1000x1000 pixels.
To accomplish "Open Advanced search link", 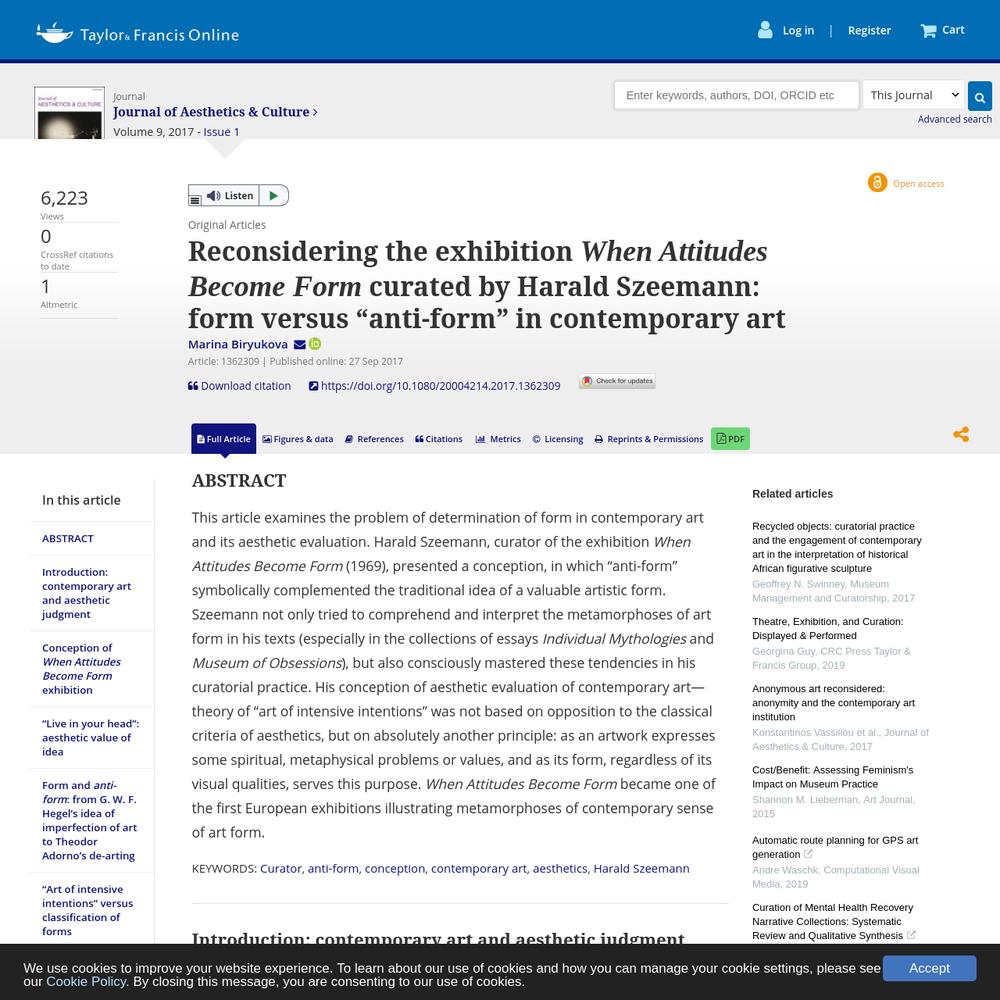I will coord(955,119).
